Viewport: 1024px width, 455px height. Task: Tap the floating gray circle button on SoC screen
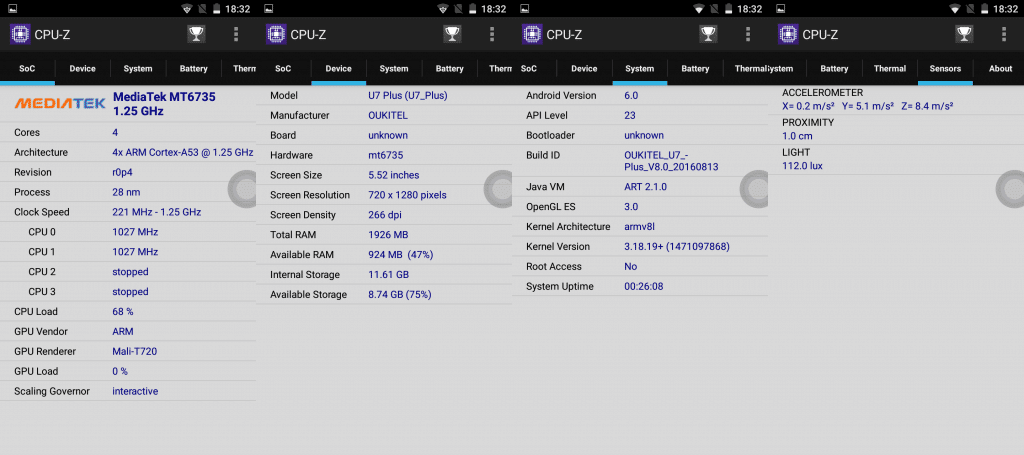pos(242,189)
